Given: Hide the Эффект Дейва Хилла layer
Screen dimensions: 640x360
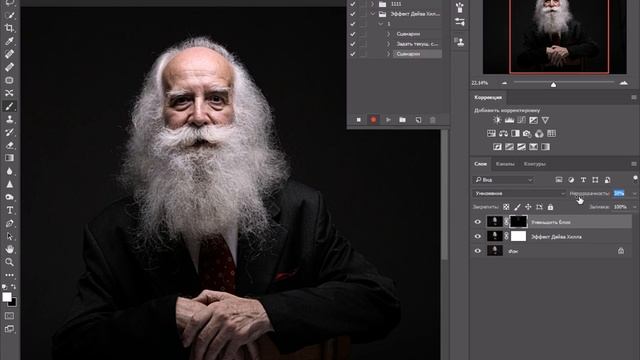Looking at the screenshot, I should 478,236.
